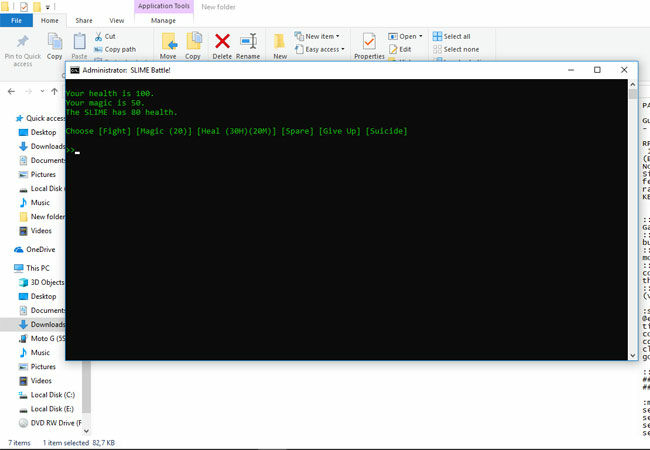Image resolution: width=650 pixels, height=450 pixels.
Task: Click the Edit button in ribbon
Action: (x=400, y=49)
